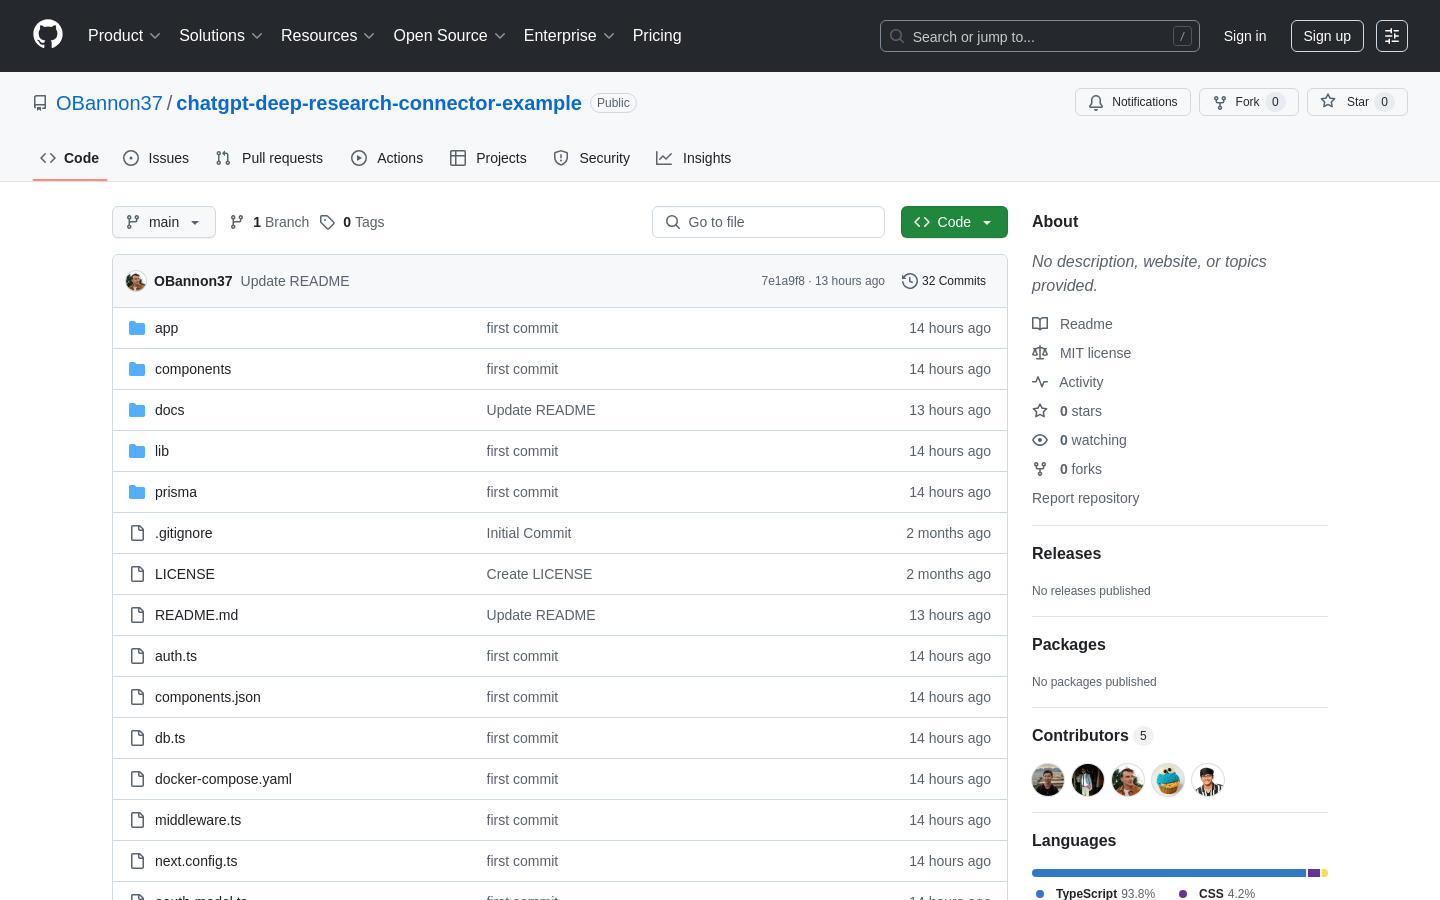Open the command palette icon beside Sign up
The image size is (1440, 900).
(x=1392, y=36)
